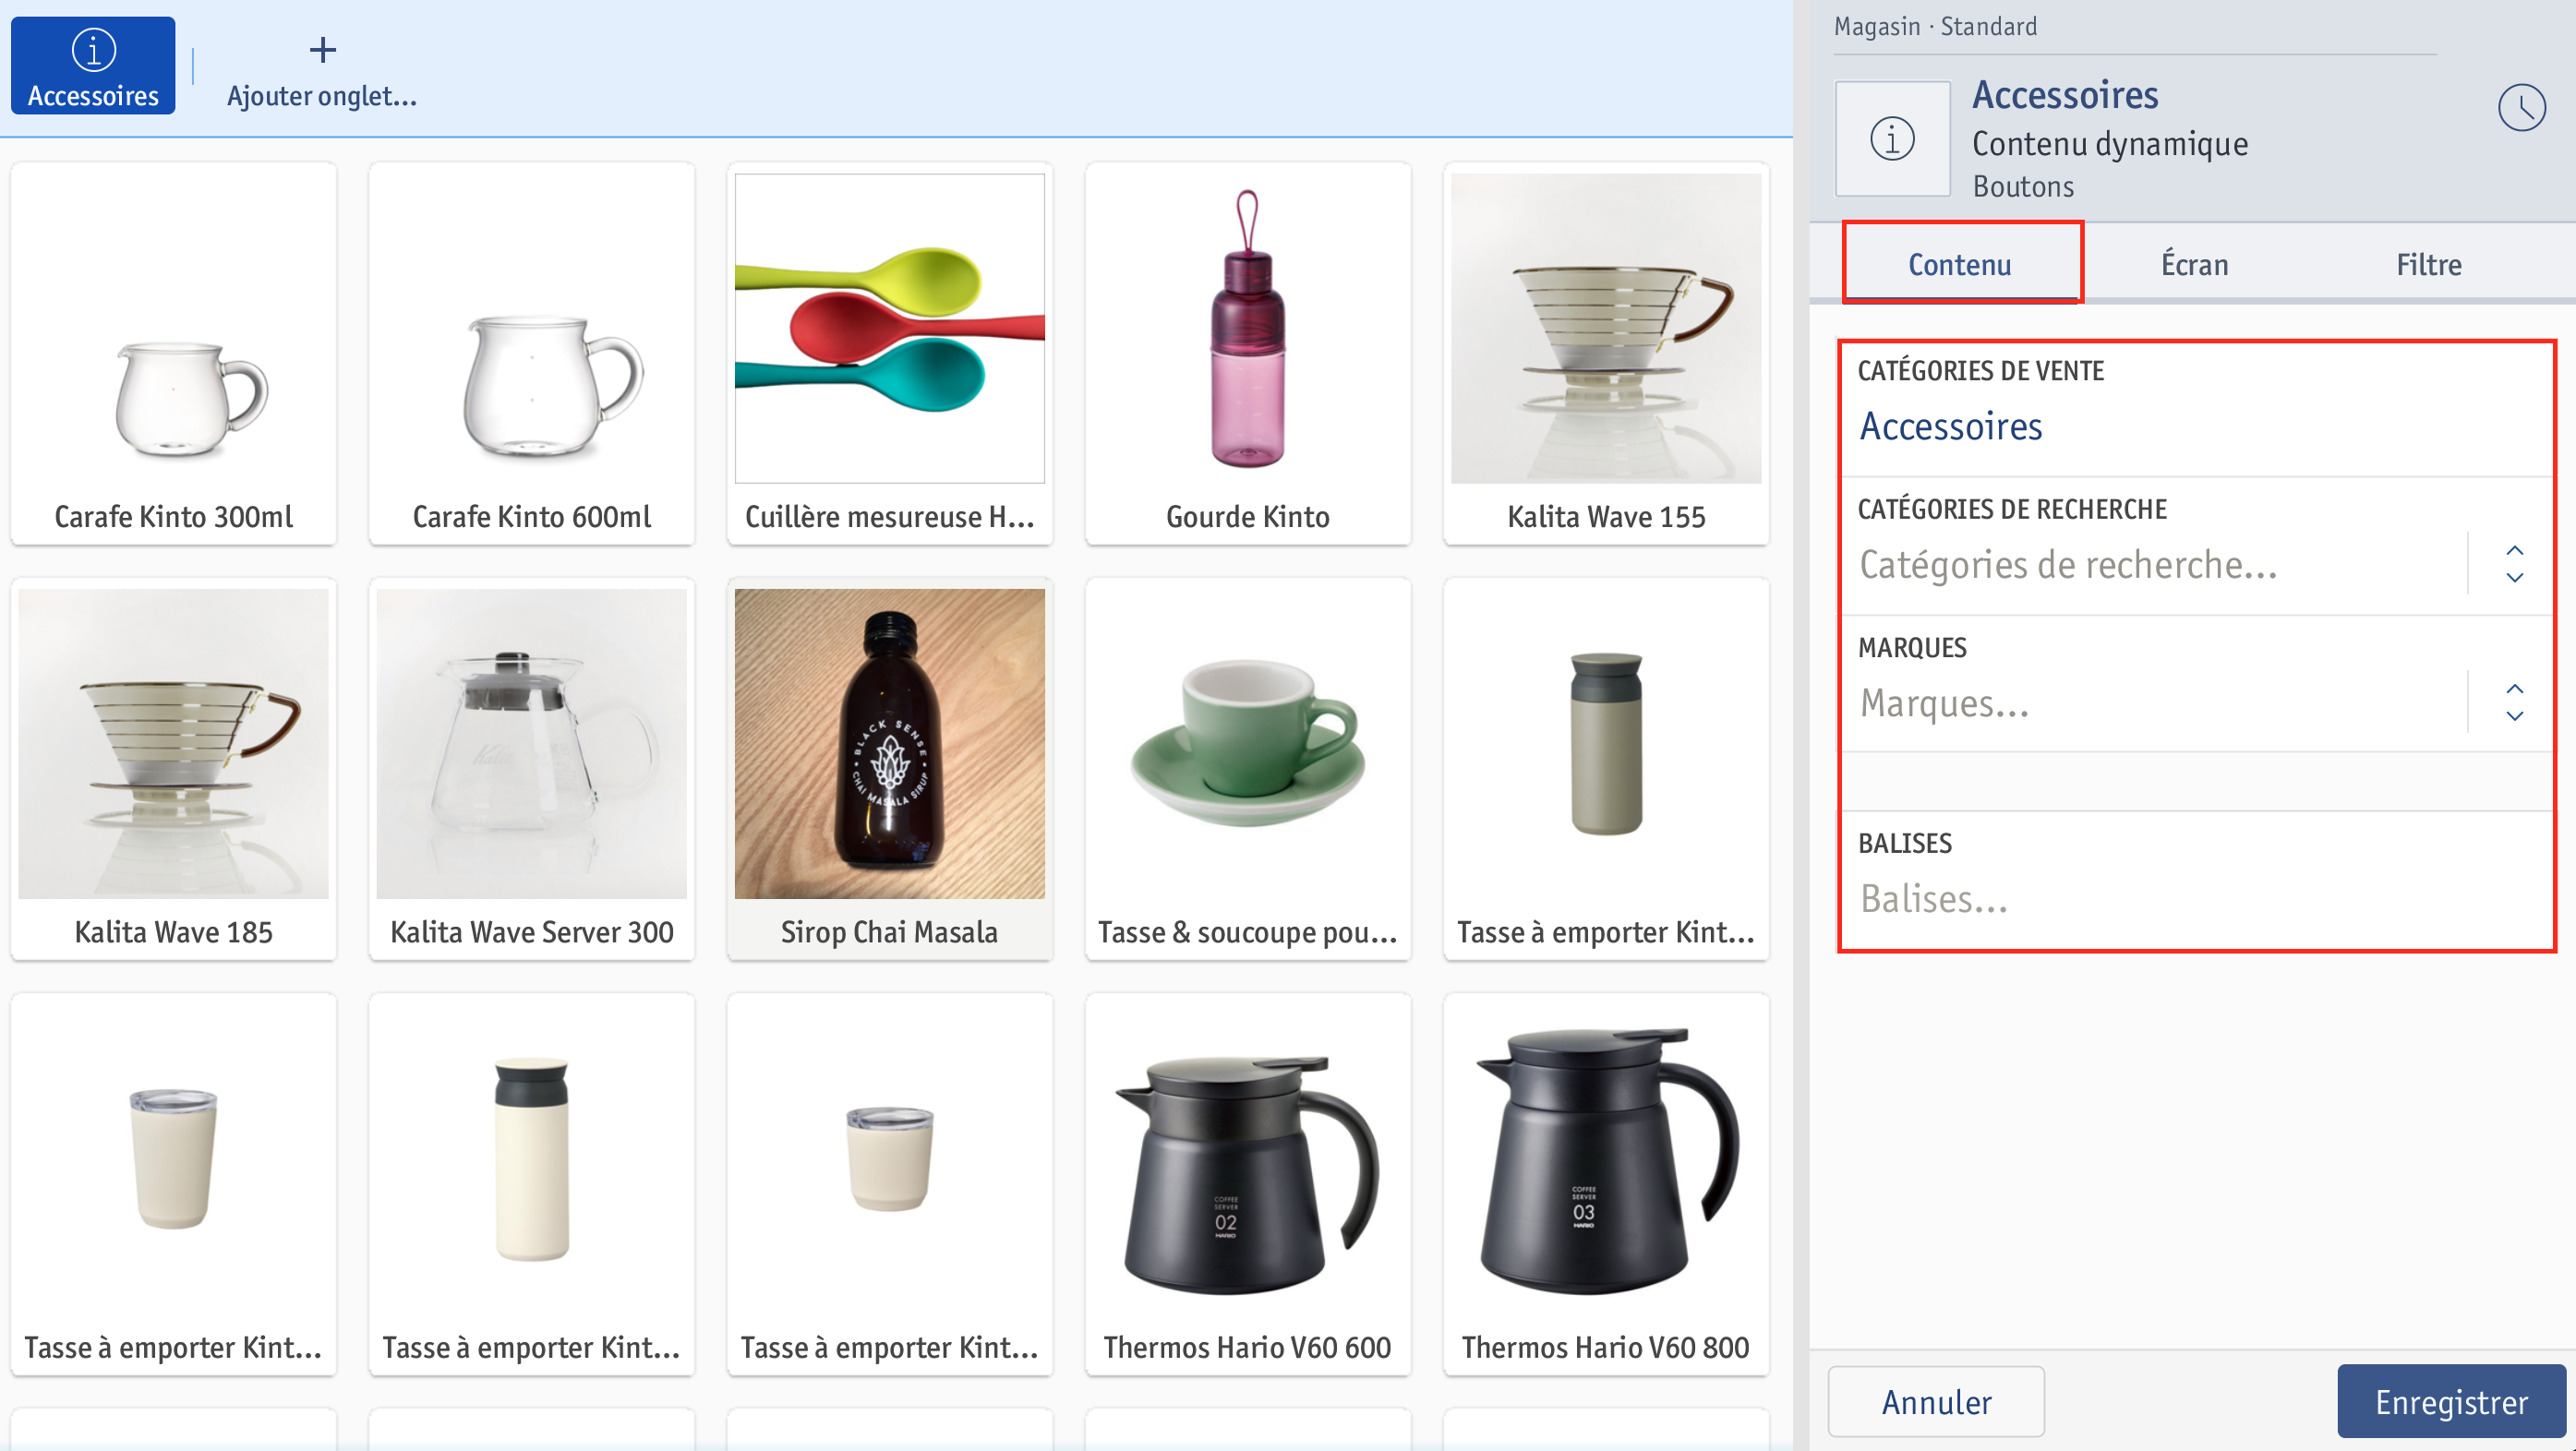
Task: Select the Kalita Wave Server 300 product
Action: click(x=532, y=769)
